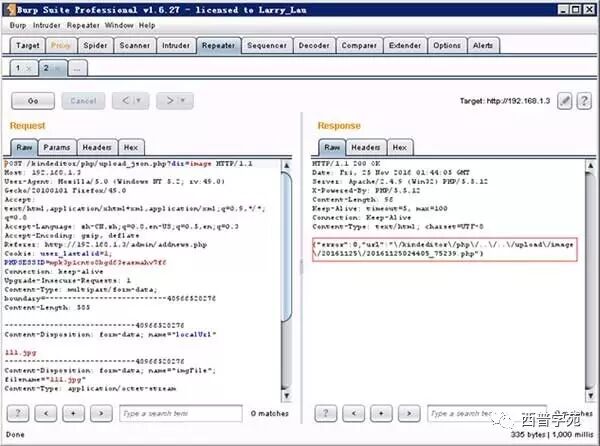600x446 pixels.
Task: Click the Content-Length 303 request header
Action: [x=47, y=308]
